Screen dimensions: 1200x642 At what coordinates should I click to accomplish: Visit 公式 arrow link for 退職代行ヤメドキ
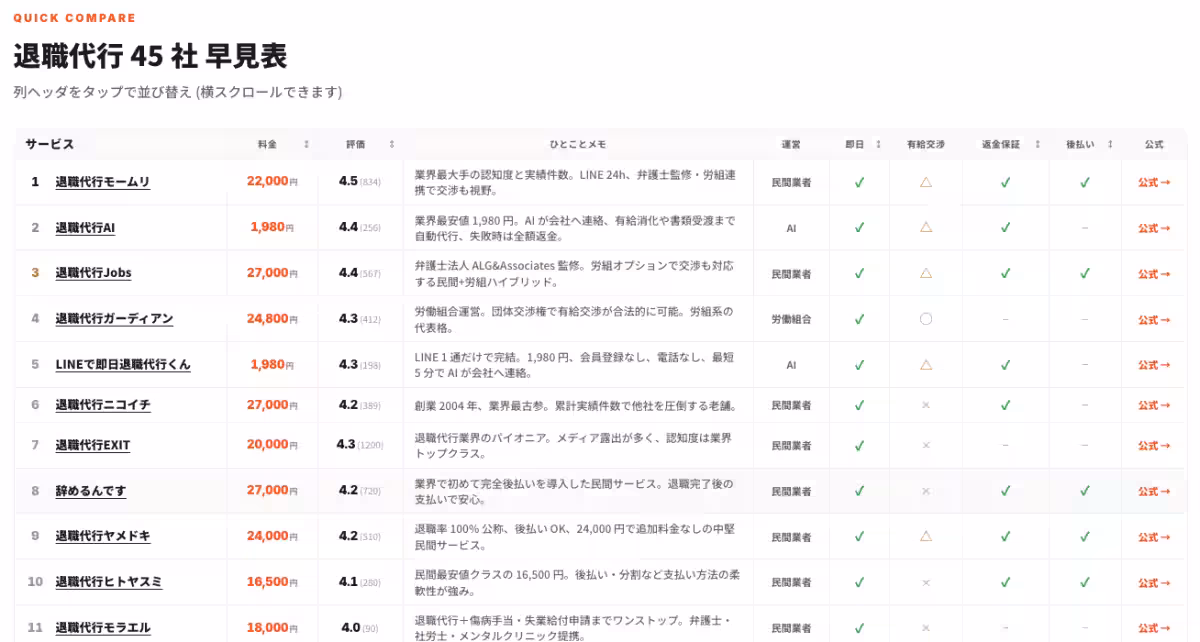tap(1154, 537)
